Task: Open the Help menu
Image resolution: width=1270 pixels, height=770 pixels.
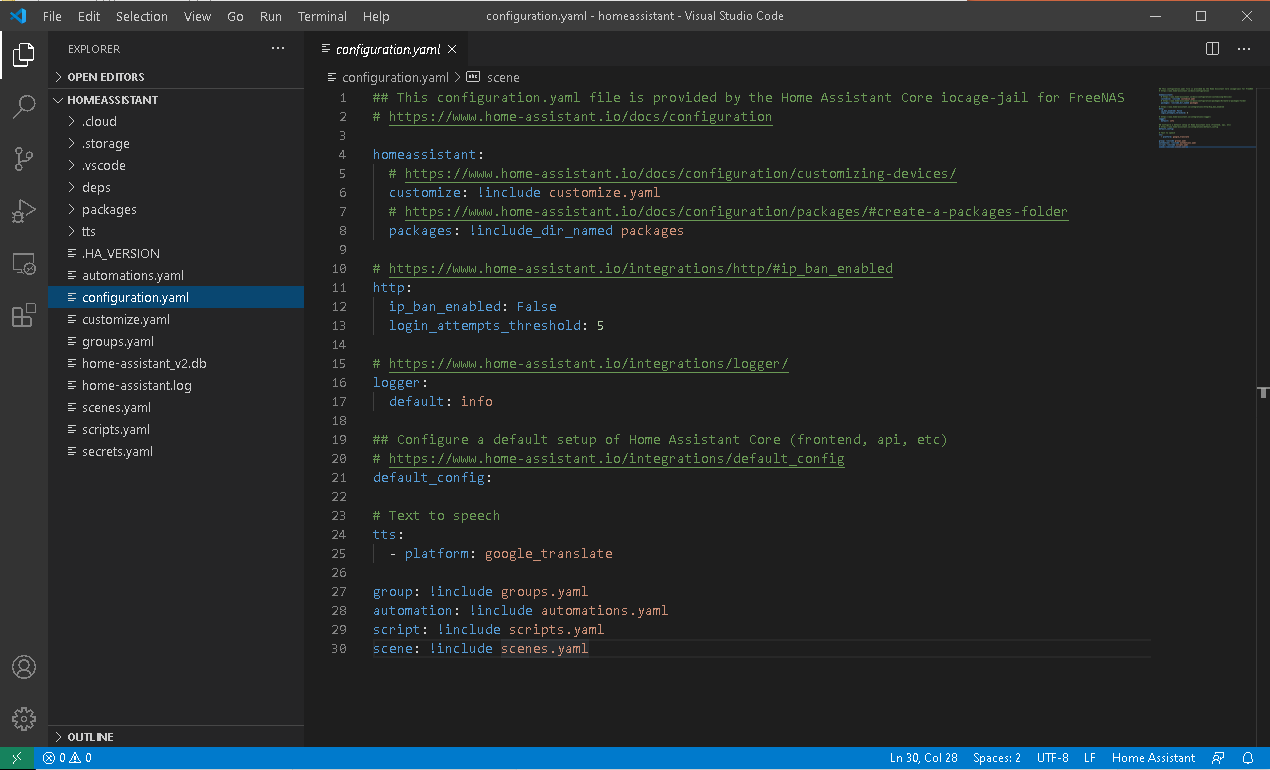Action: (x=376, y=16)
